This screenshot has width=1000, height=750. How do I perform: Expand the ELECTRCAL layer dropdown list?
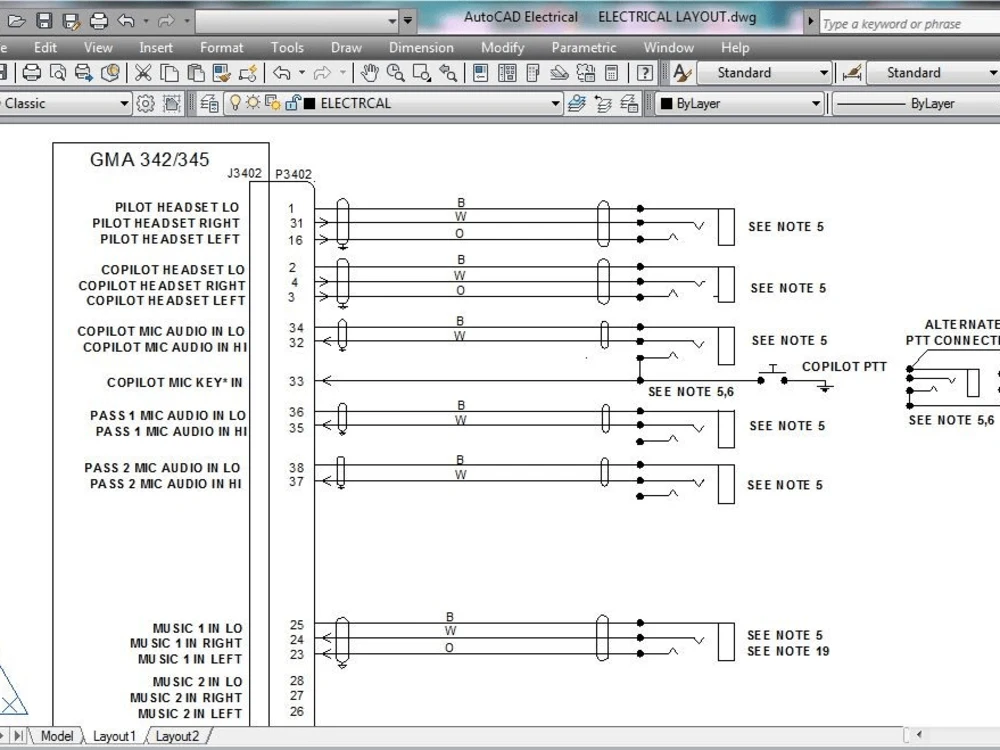(x=556, y=103)
